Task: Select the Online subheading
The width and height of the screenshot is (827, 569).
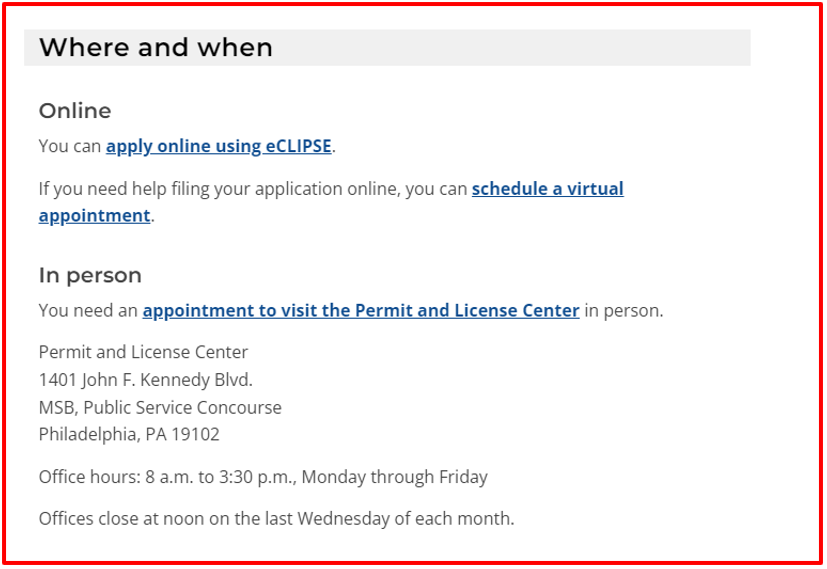Action: pyautogui.click(x=75, y=111)
